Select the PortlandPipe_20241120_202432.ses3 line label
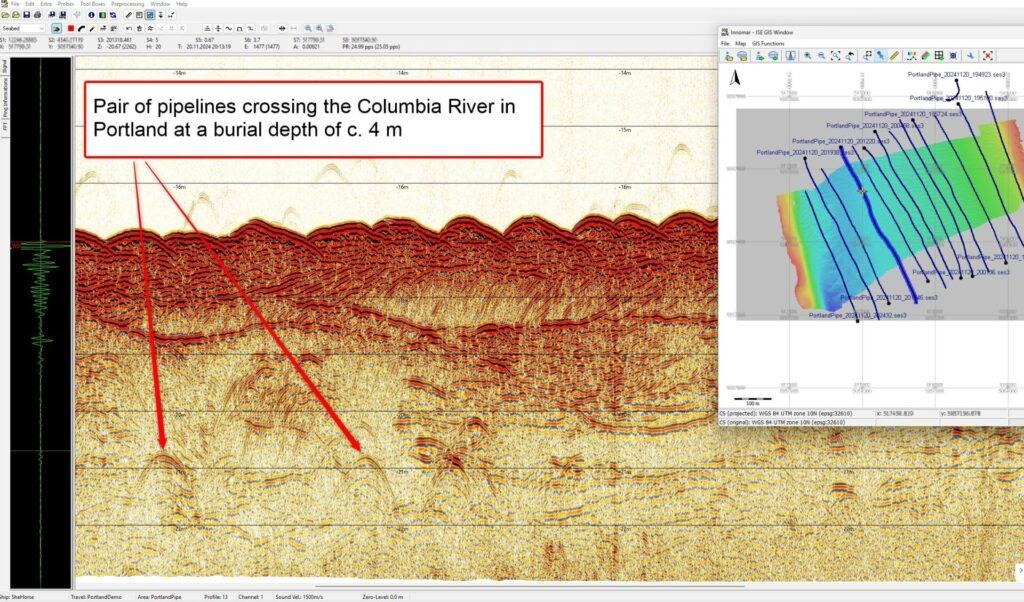Viewport: 1024px width, 602px height. pos(858,315)
